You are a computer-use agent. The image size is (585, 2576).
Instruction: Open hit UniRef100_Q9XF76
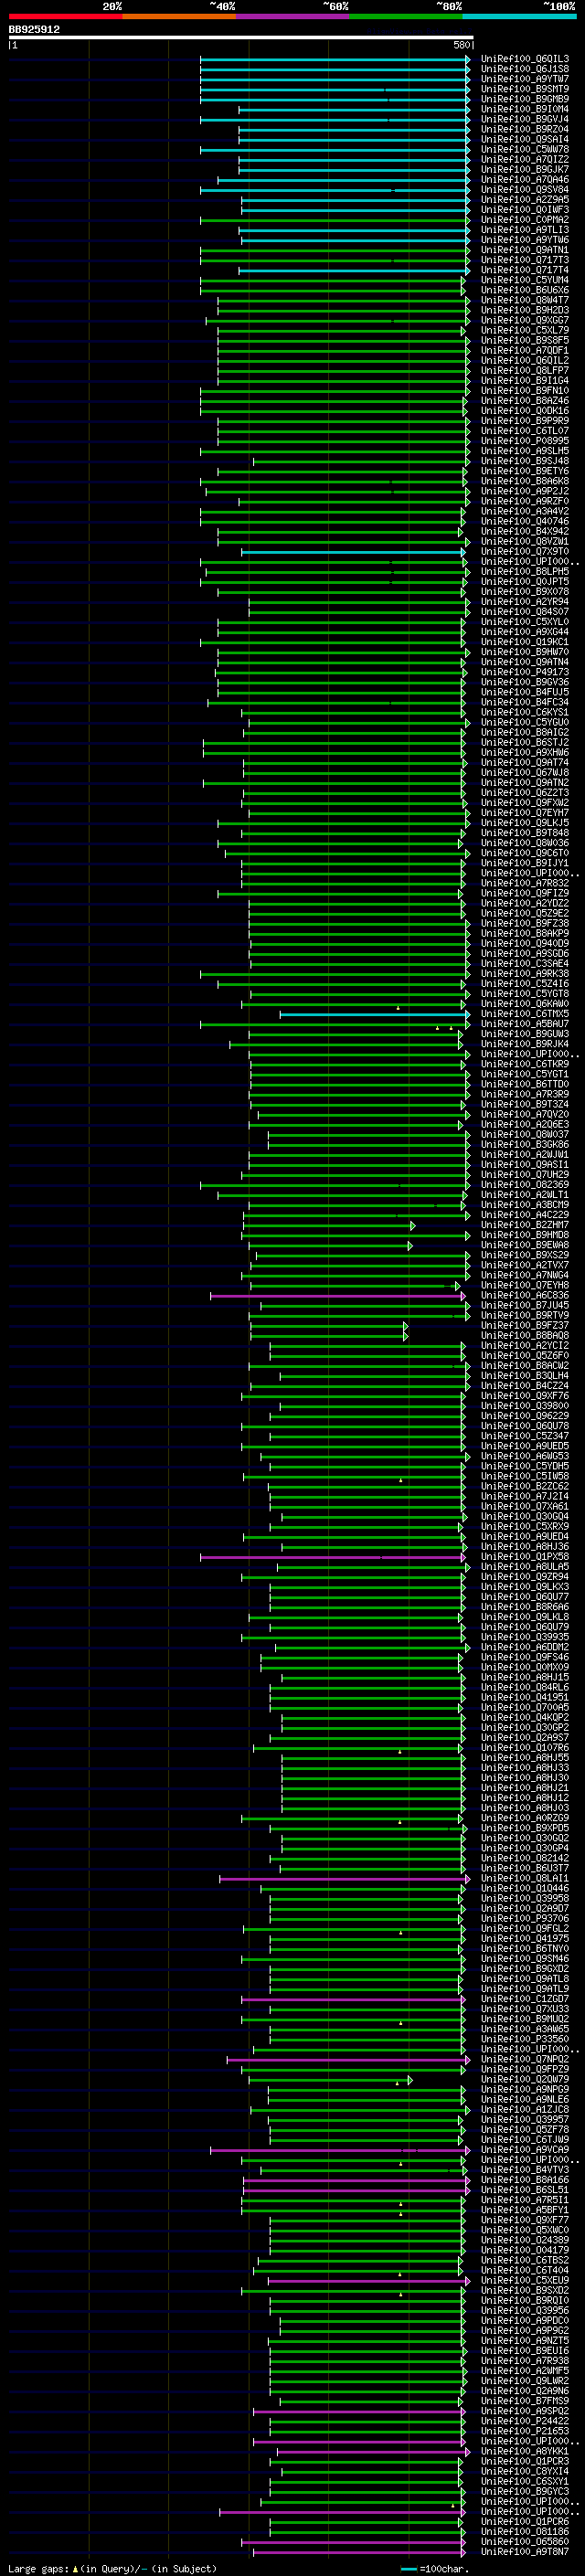(525, 1397)
